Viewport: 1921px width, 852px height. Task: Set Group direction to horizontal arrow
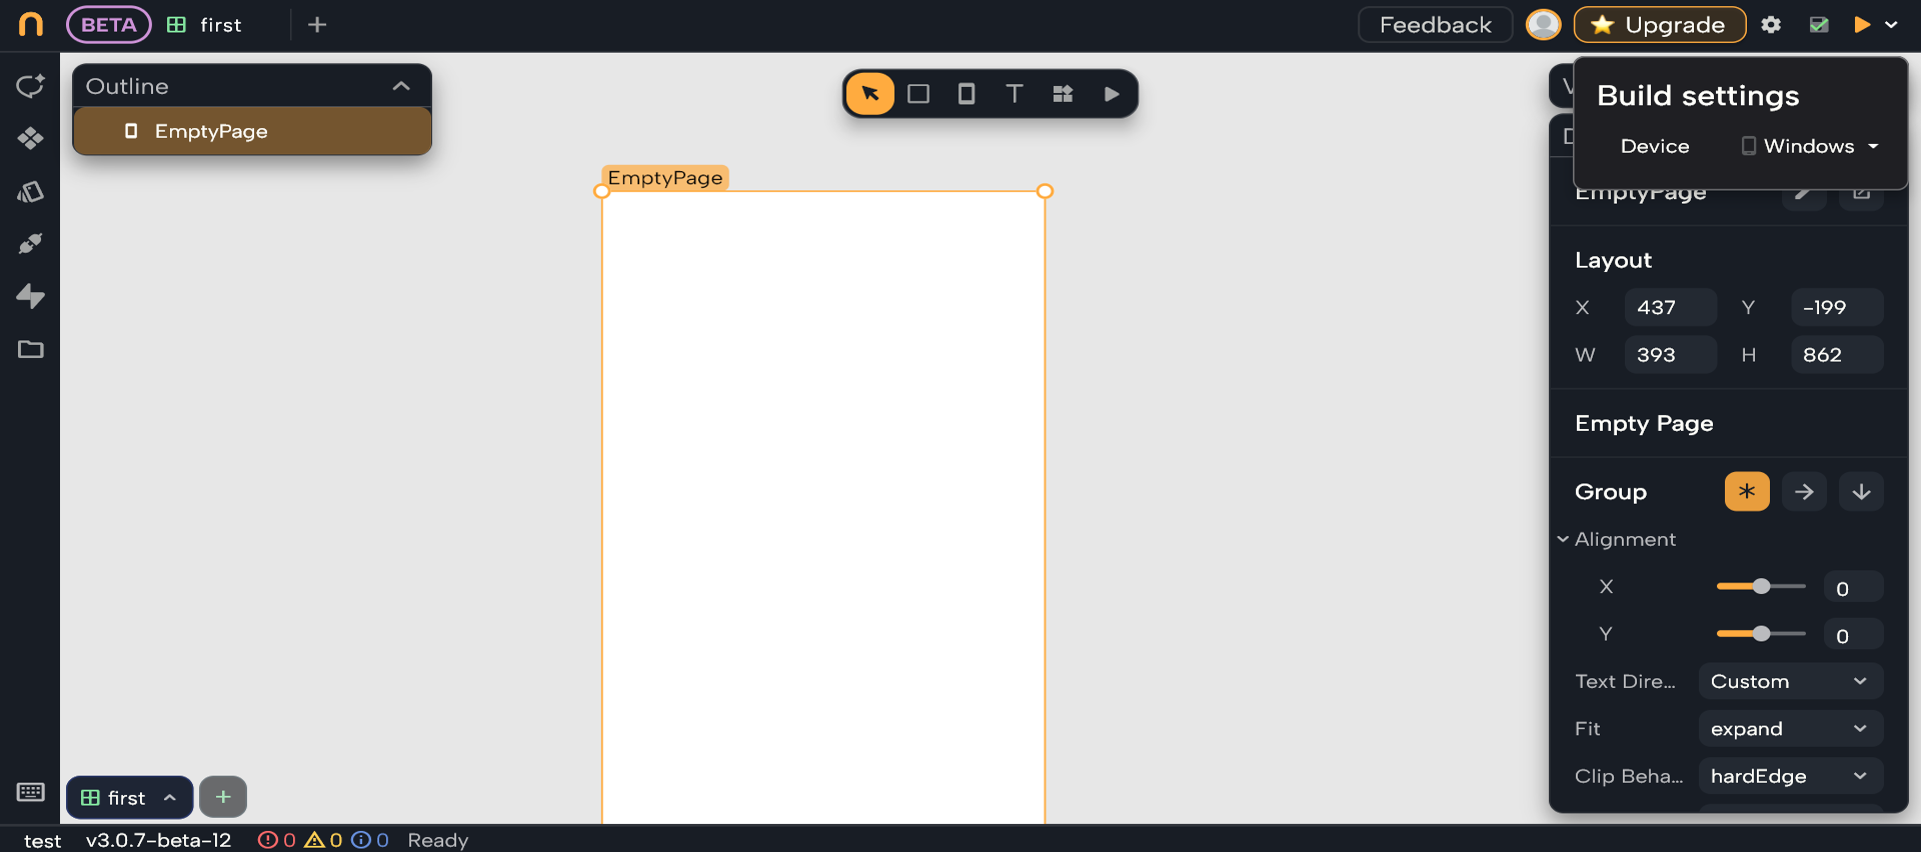pos(1804,492)
